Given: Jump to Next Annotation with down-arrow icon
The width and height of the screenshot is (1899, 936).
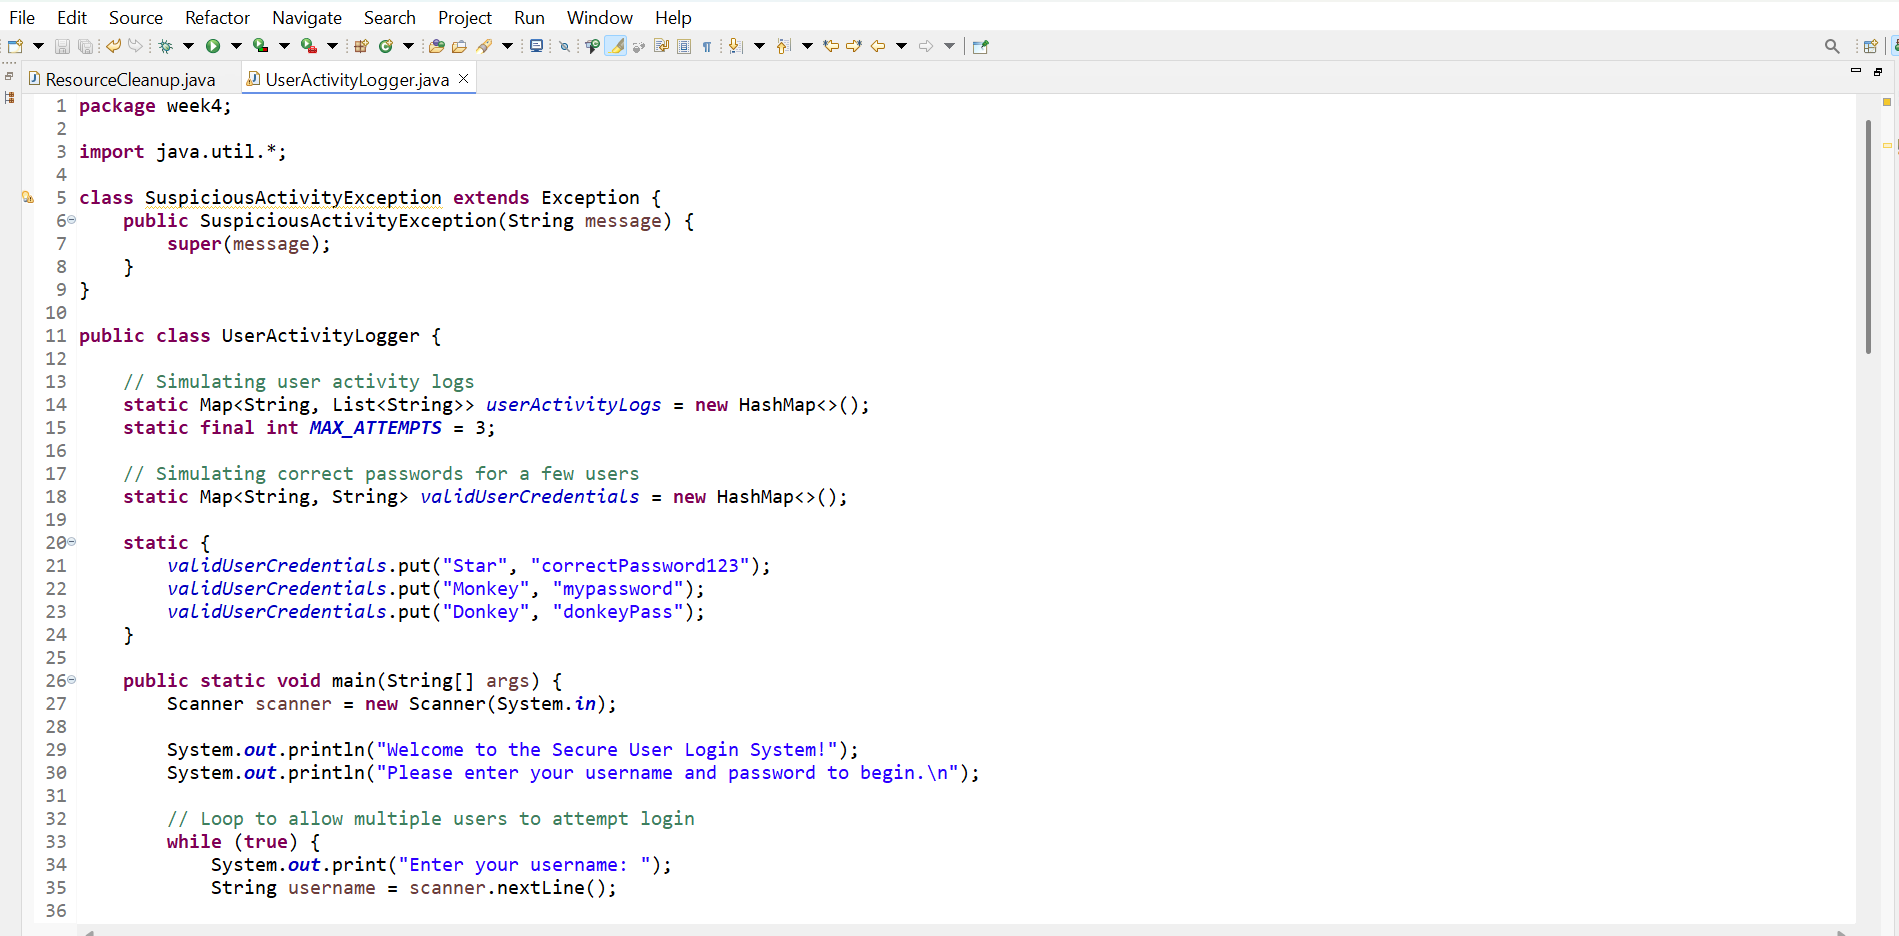Looking at the screenshot, I should point(736,46).
